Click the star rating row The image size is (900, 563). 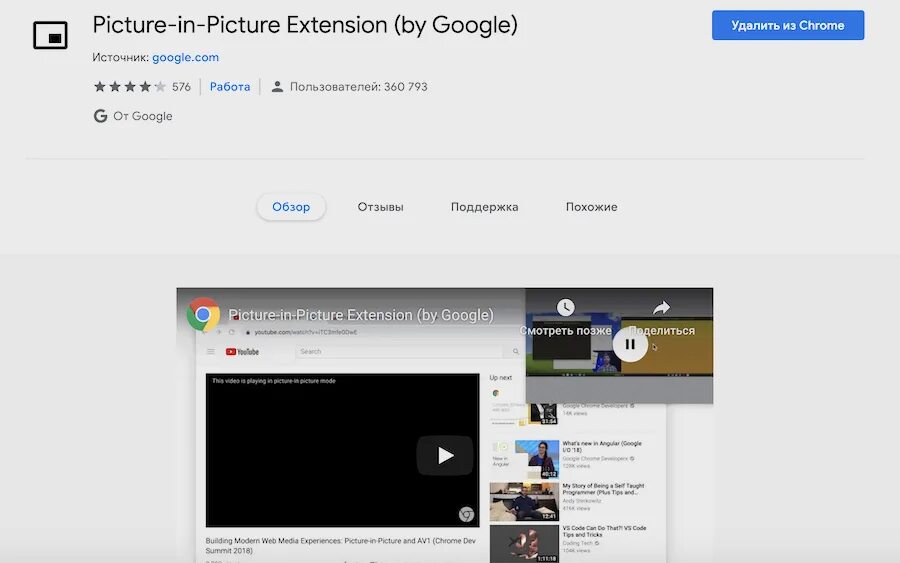[x=130, y=87]
